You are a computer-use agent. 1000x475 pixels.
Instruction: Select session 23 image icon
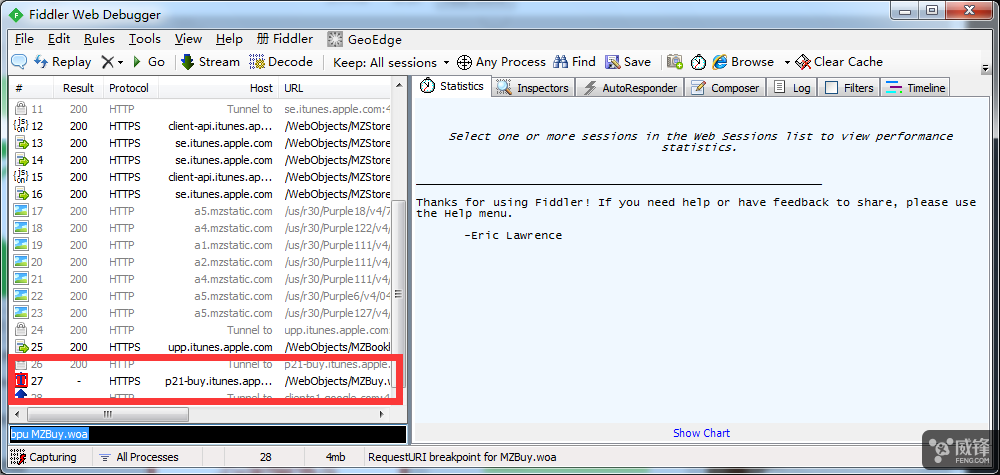(x=21, y=313)
